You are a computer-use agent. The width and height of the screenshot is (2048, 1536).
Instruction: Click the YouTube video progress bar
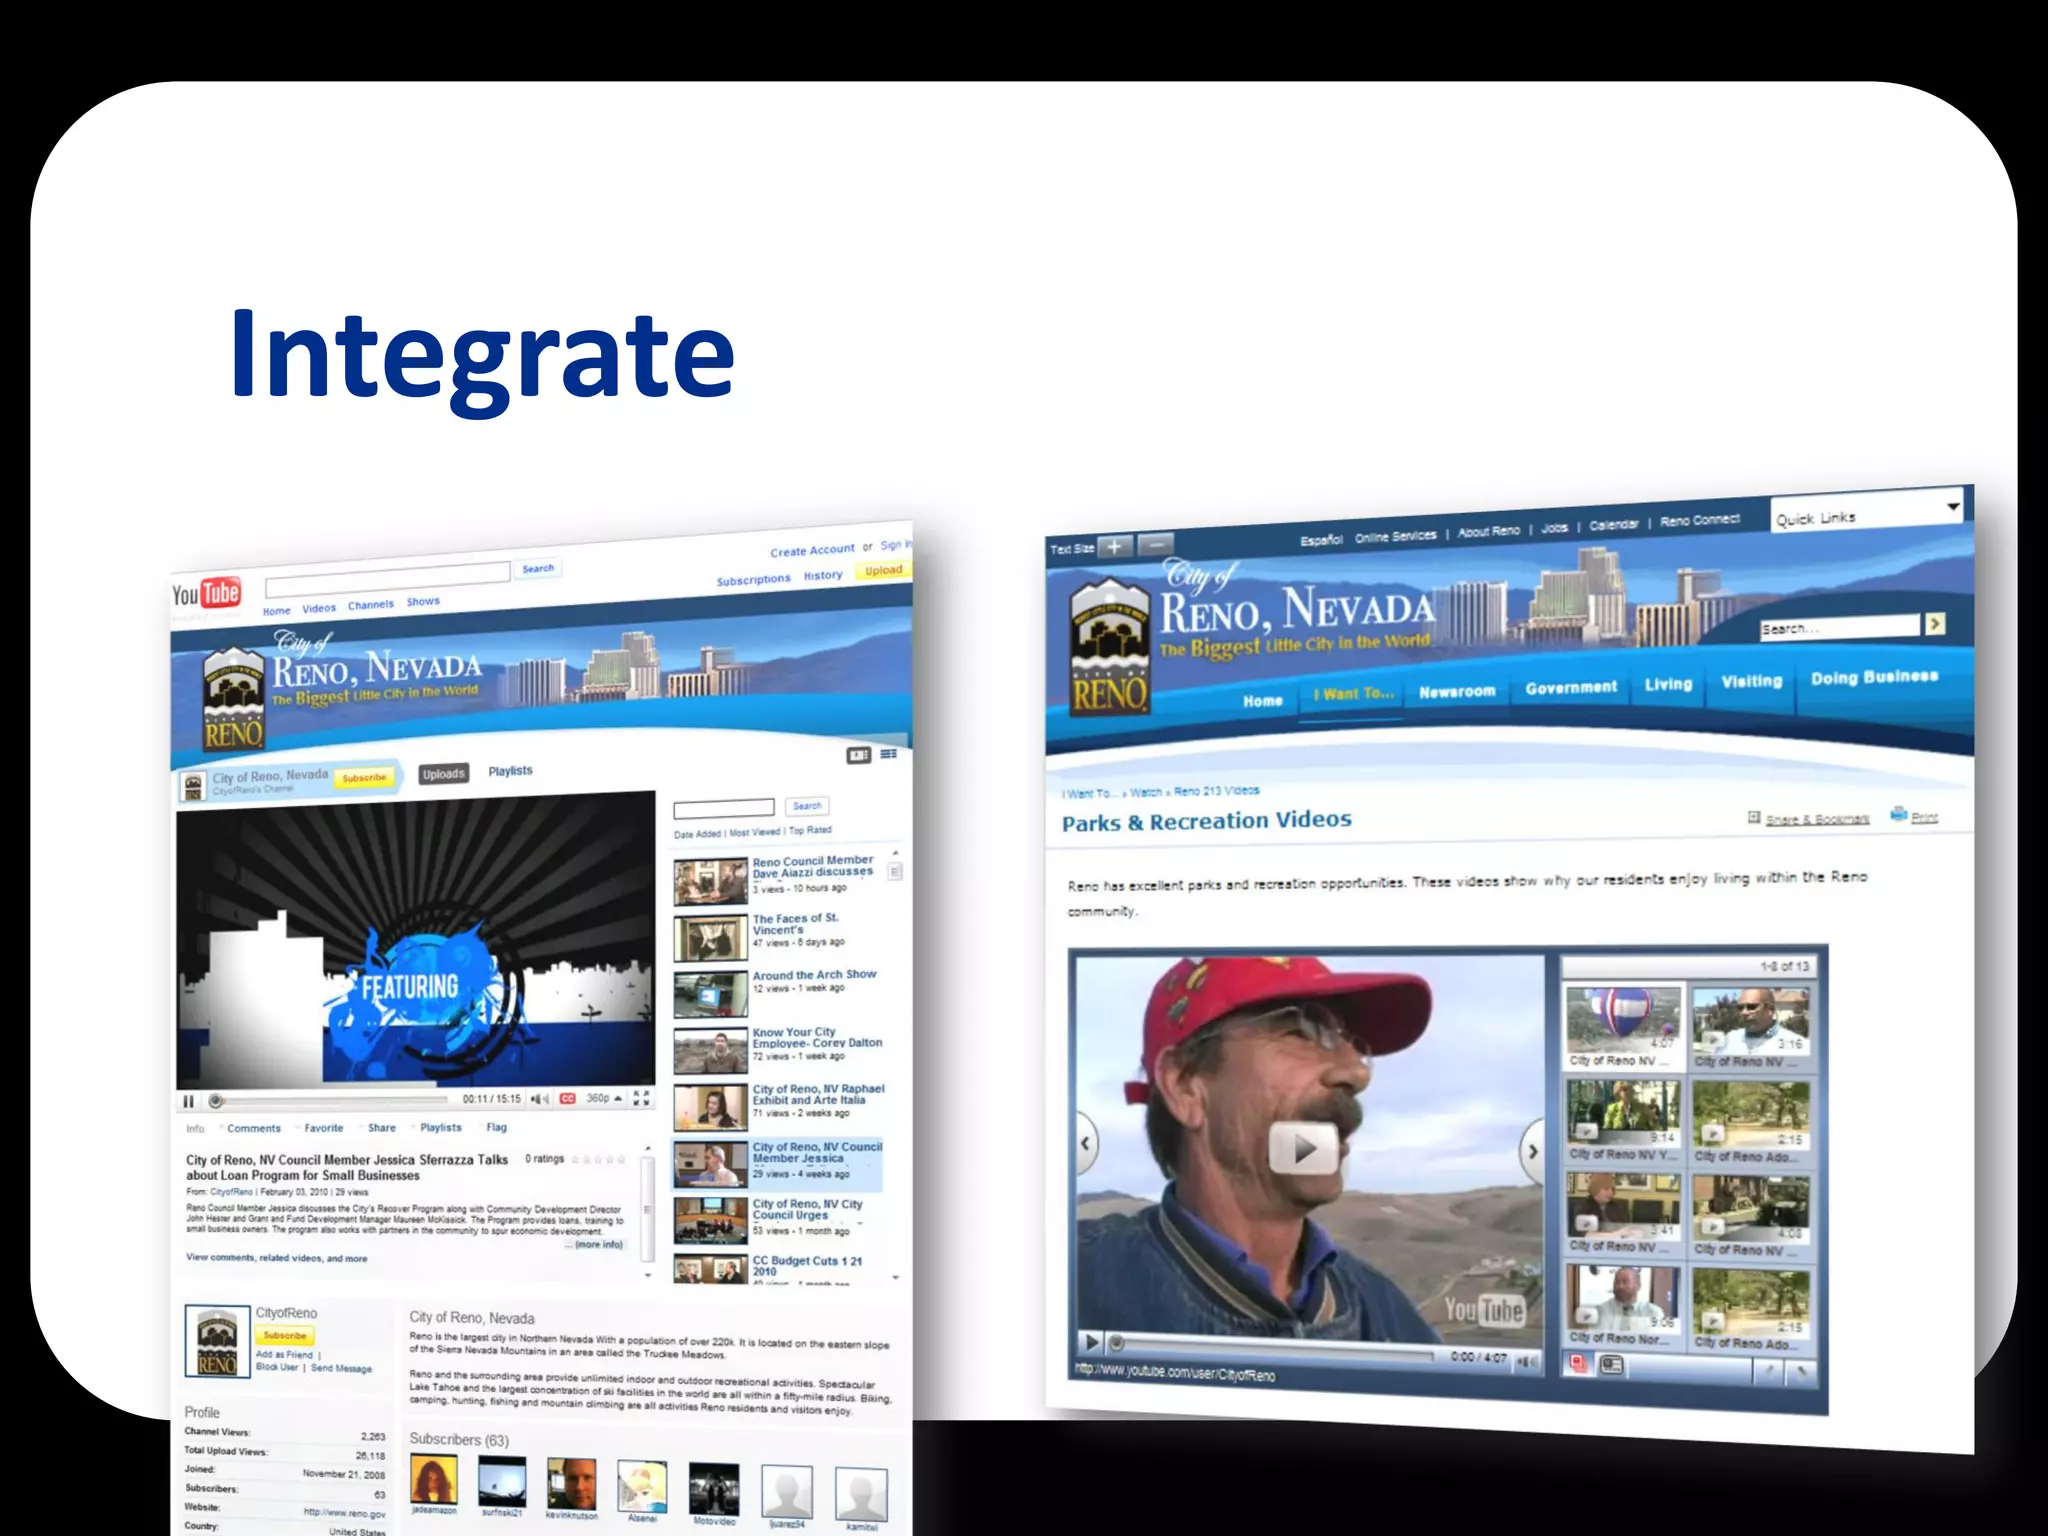(330, 1100)
